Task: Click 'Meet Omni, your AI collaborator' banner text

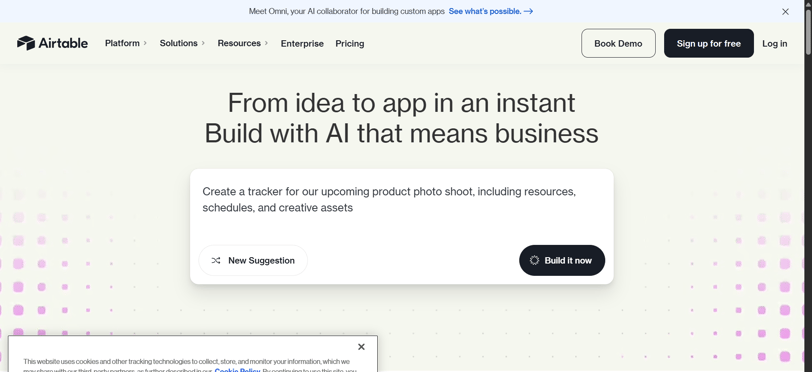Action: pyautogui.click(x=346, y=11)
